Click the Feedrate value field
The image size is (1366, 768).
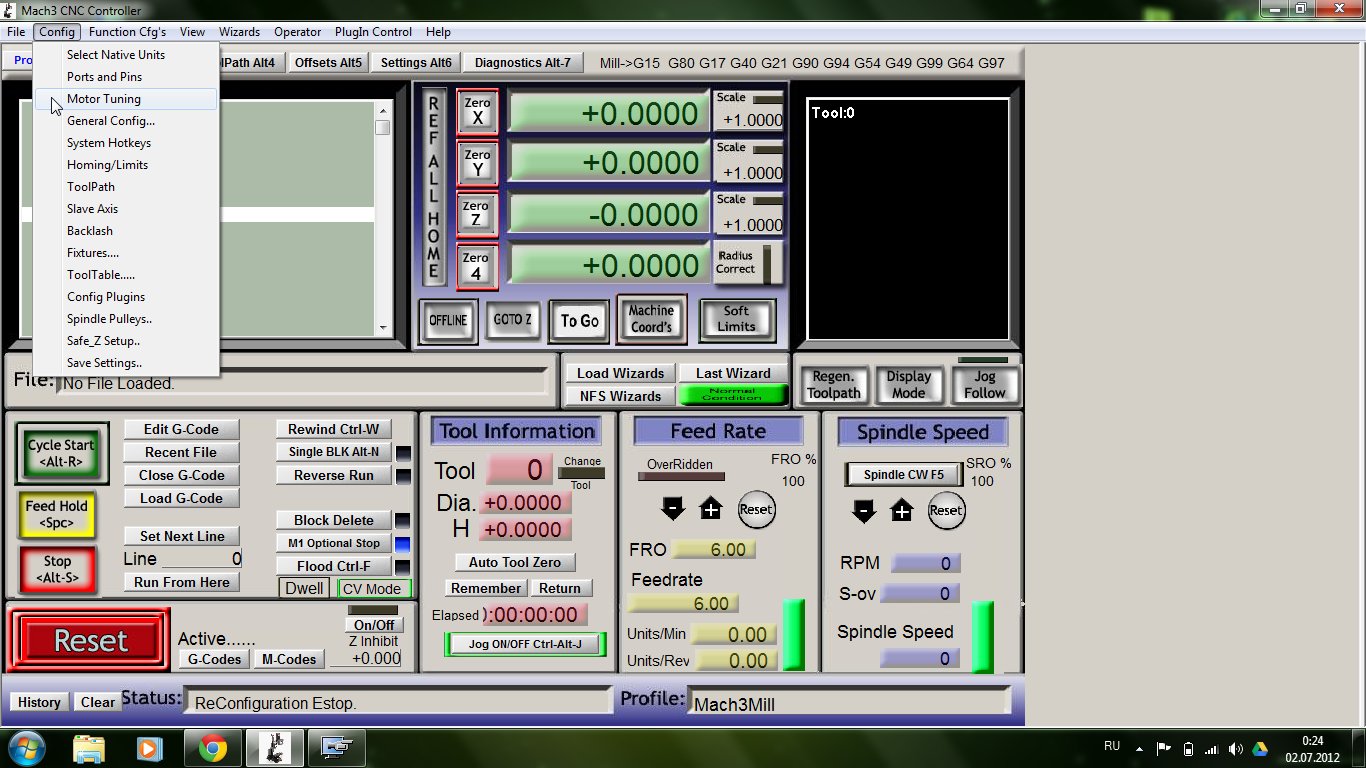(684, 604)
